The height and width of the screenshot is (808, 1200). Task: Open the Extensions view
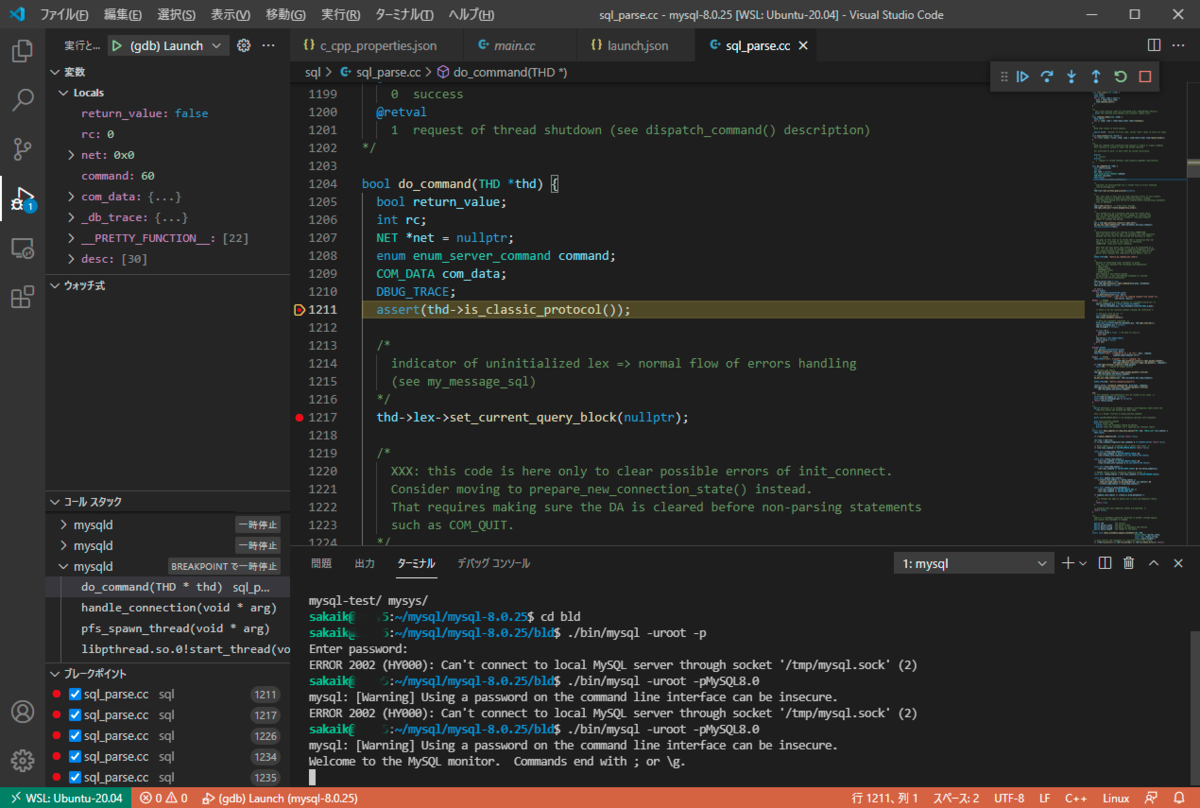(22, 297)
